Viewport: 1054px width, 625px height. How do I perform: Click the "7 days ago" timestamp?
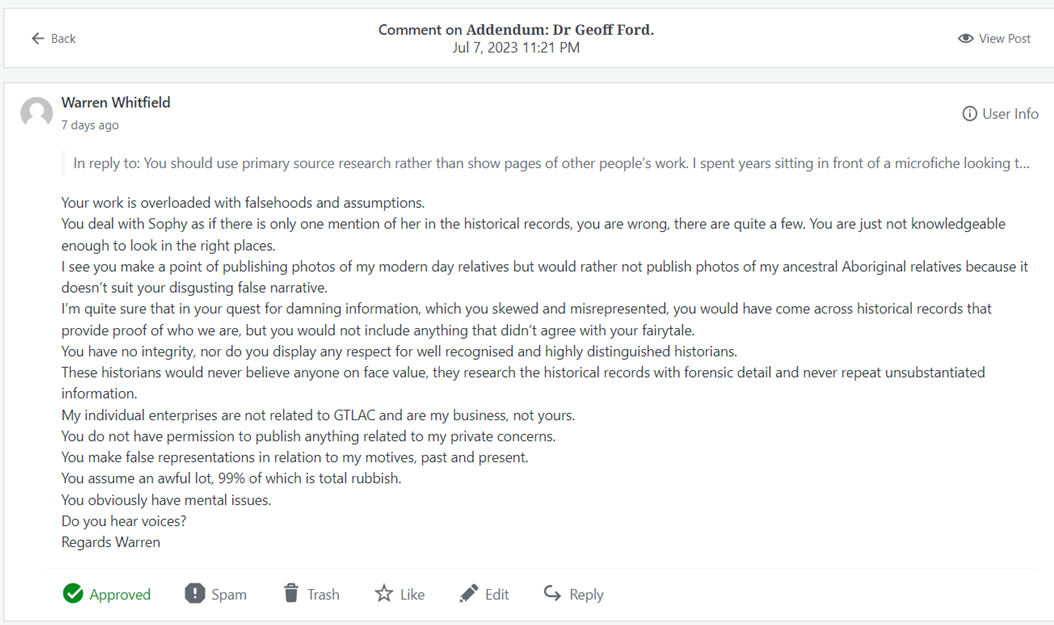[x=90, y=125]
